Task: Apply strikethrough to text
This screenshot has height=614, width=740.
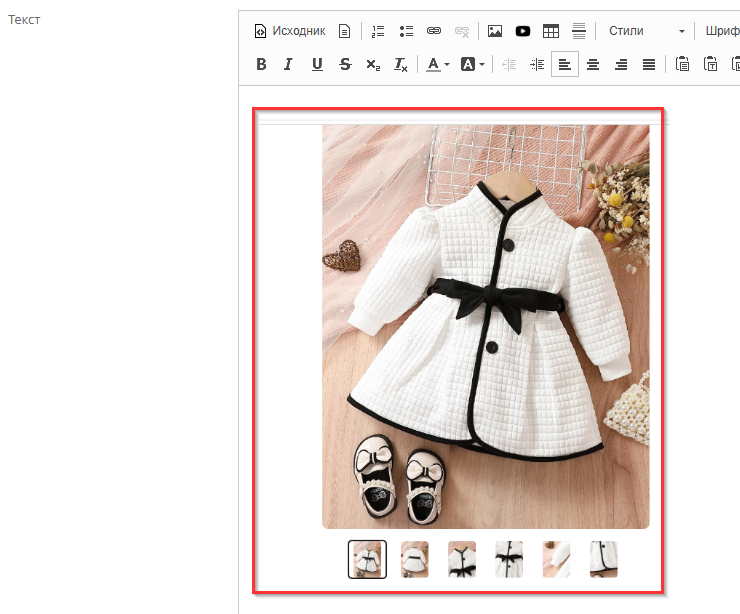Action: (x=345, y=65)
